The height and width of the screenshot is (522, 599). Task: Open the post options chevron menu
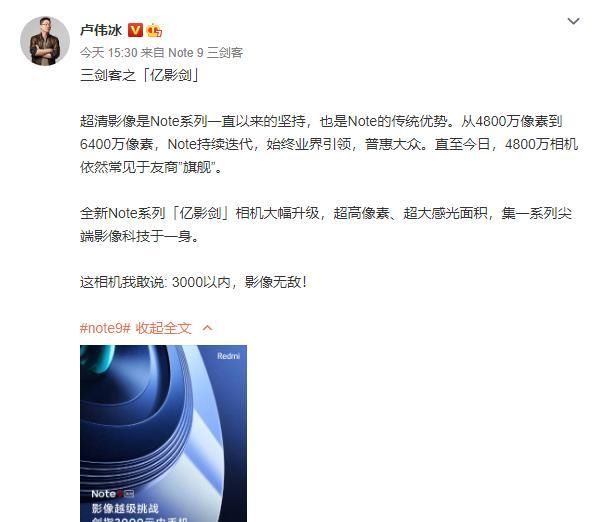[573, 21]
